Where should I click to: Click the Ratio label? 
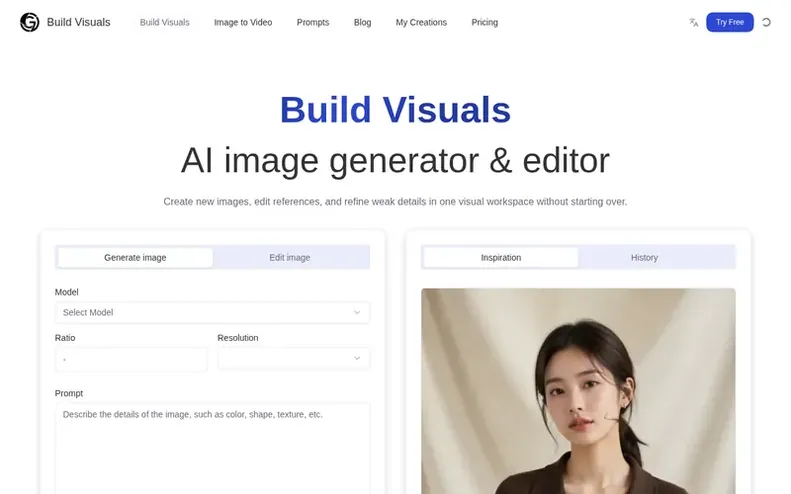click(x=65, y=338)
